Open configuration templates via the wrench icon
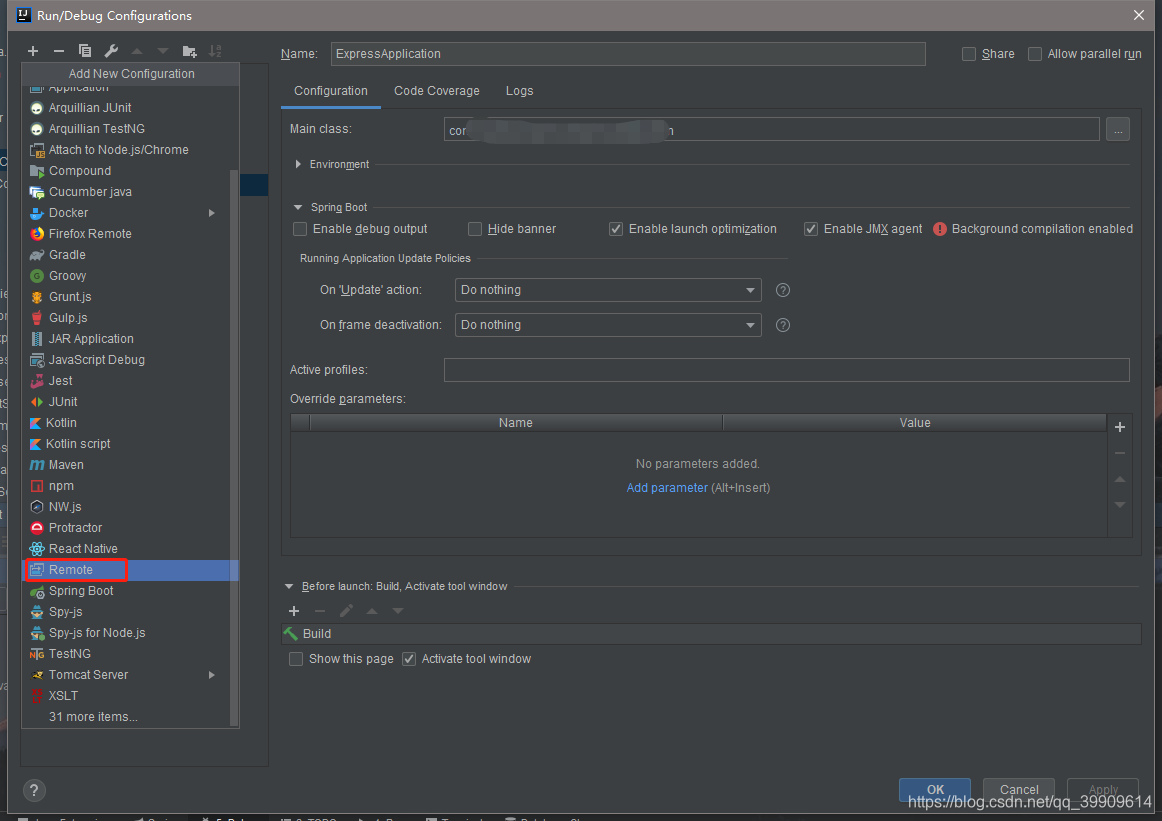 coord(111,50)
